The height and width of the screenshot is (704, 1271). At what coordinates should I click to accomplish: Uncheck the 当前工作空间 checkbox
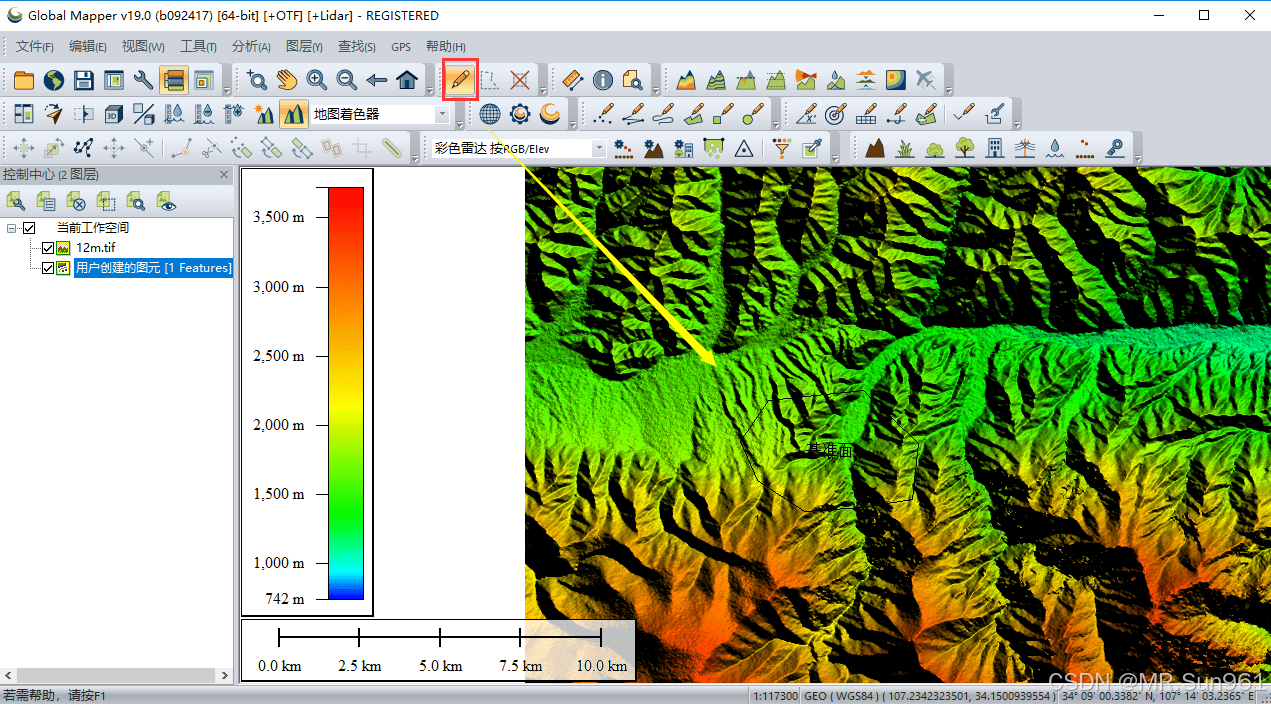pyautogui.click(x=29, y=228)
